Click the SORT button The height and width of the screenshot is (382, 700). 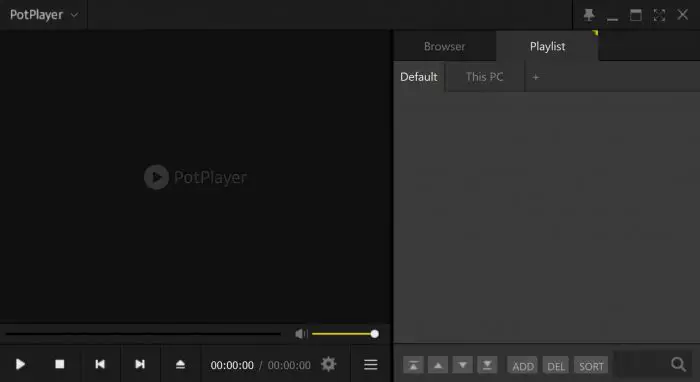click(x=591, y=366)
